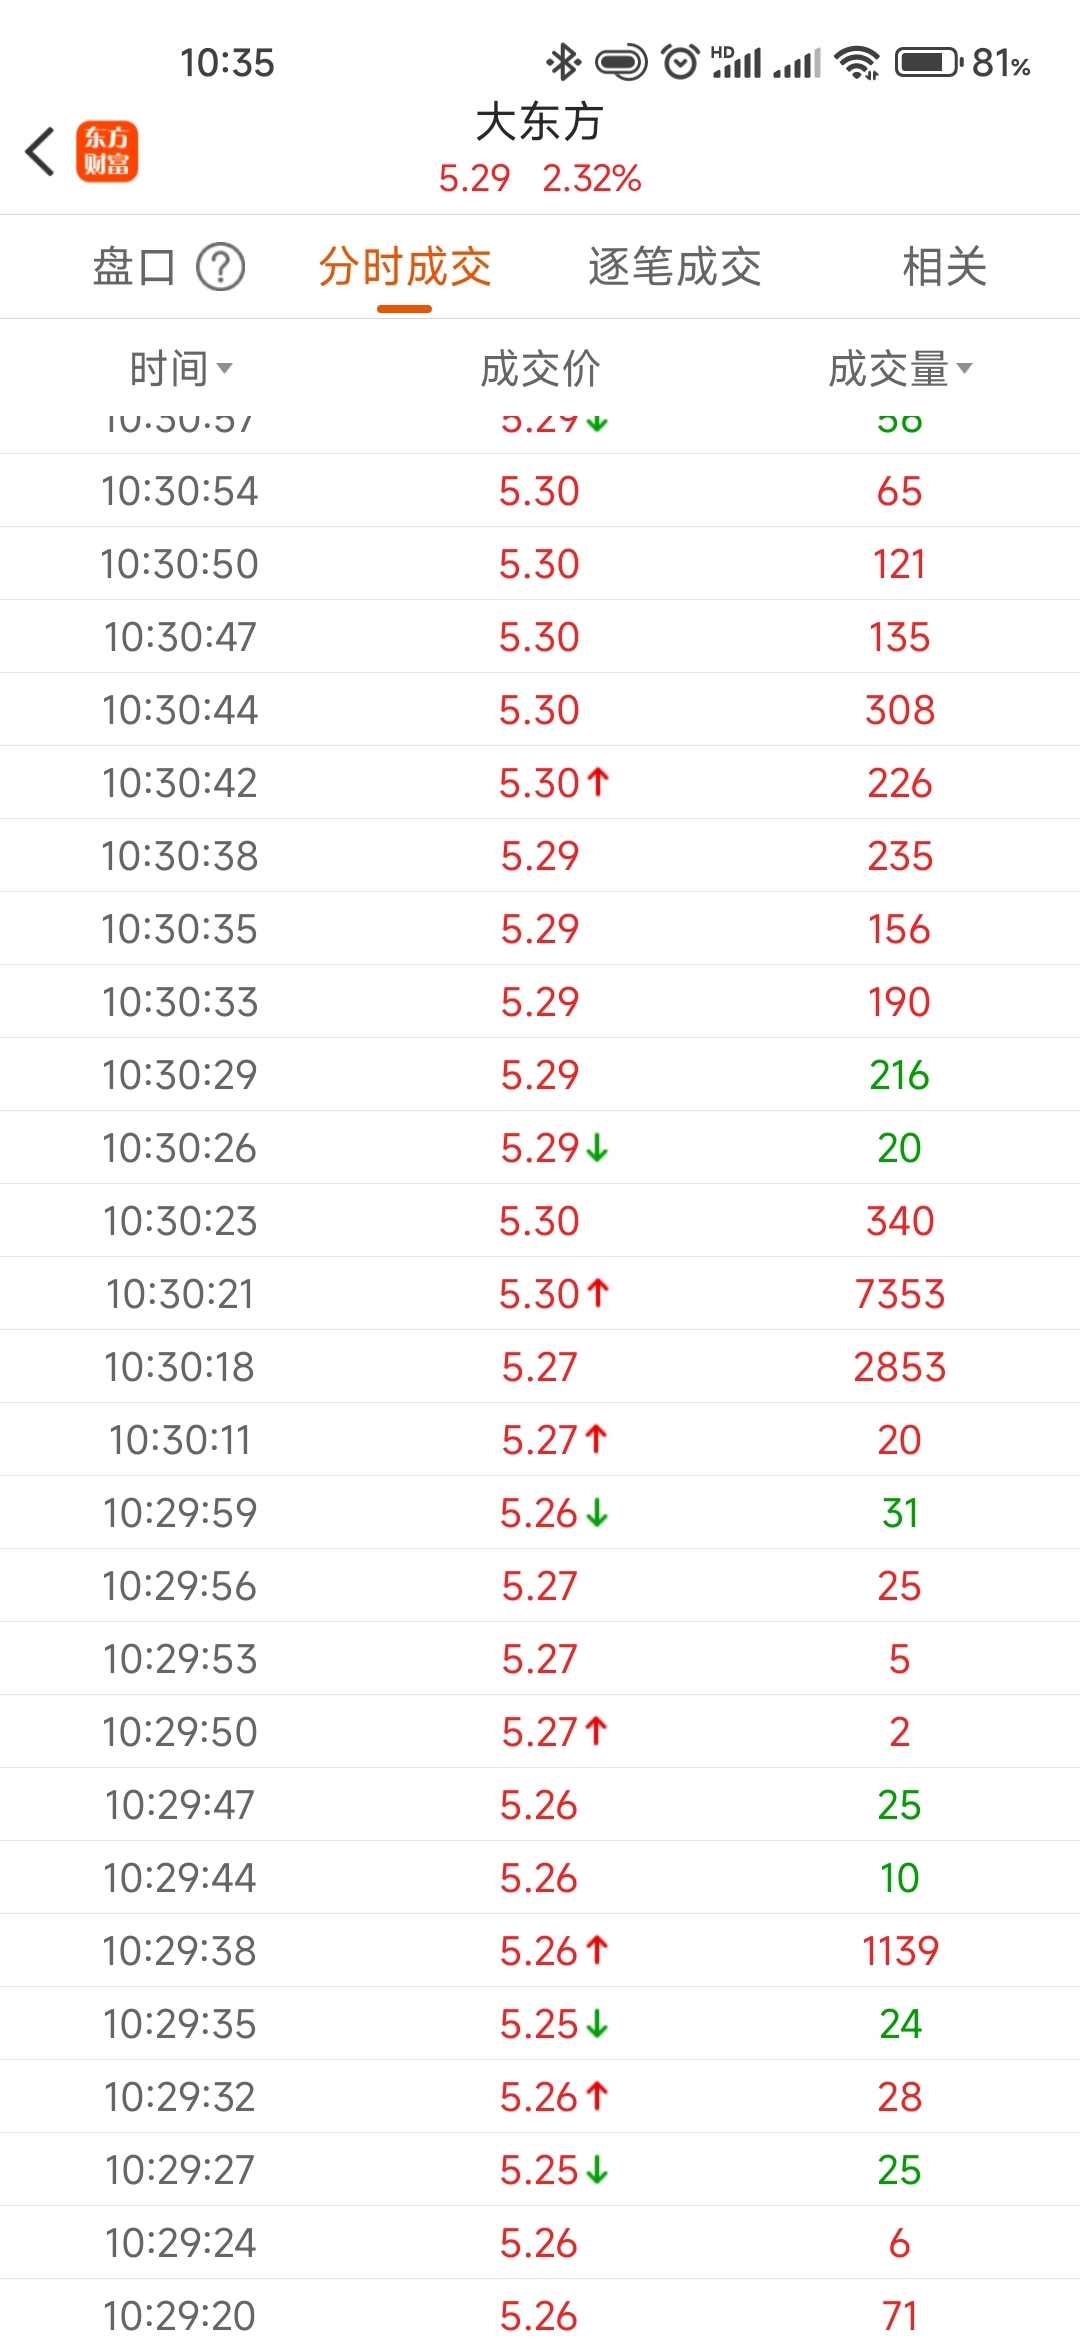Tap the 成交价 column header
This screenshot has height=2340, width=1080.
pyautogui.click(x=540, y=369)
